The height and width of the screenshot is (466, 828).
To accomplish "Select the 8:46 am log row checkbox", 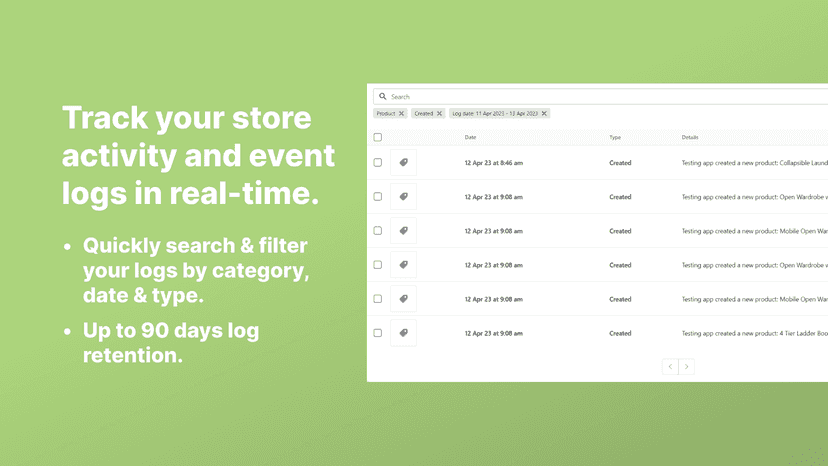I will [x=378, y=163].
